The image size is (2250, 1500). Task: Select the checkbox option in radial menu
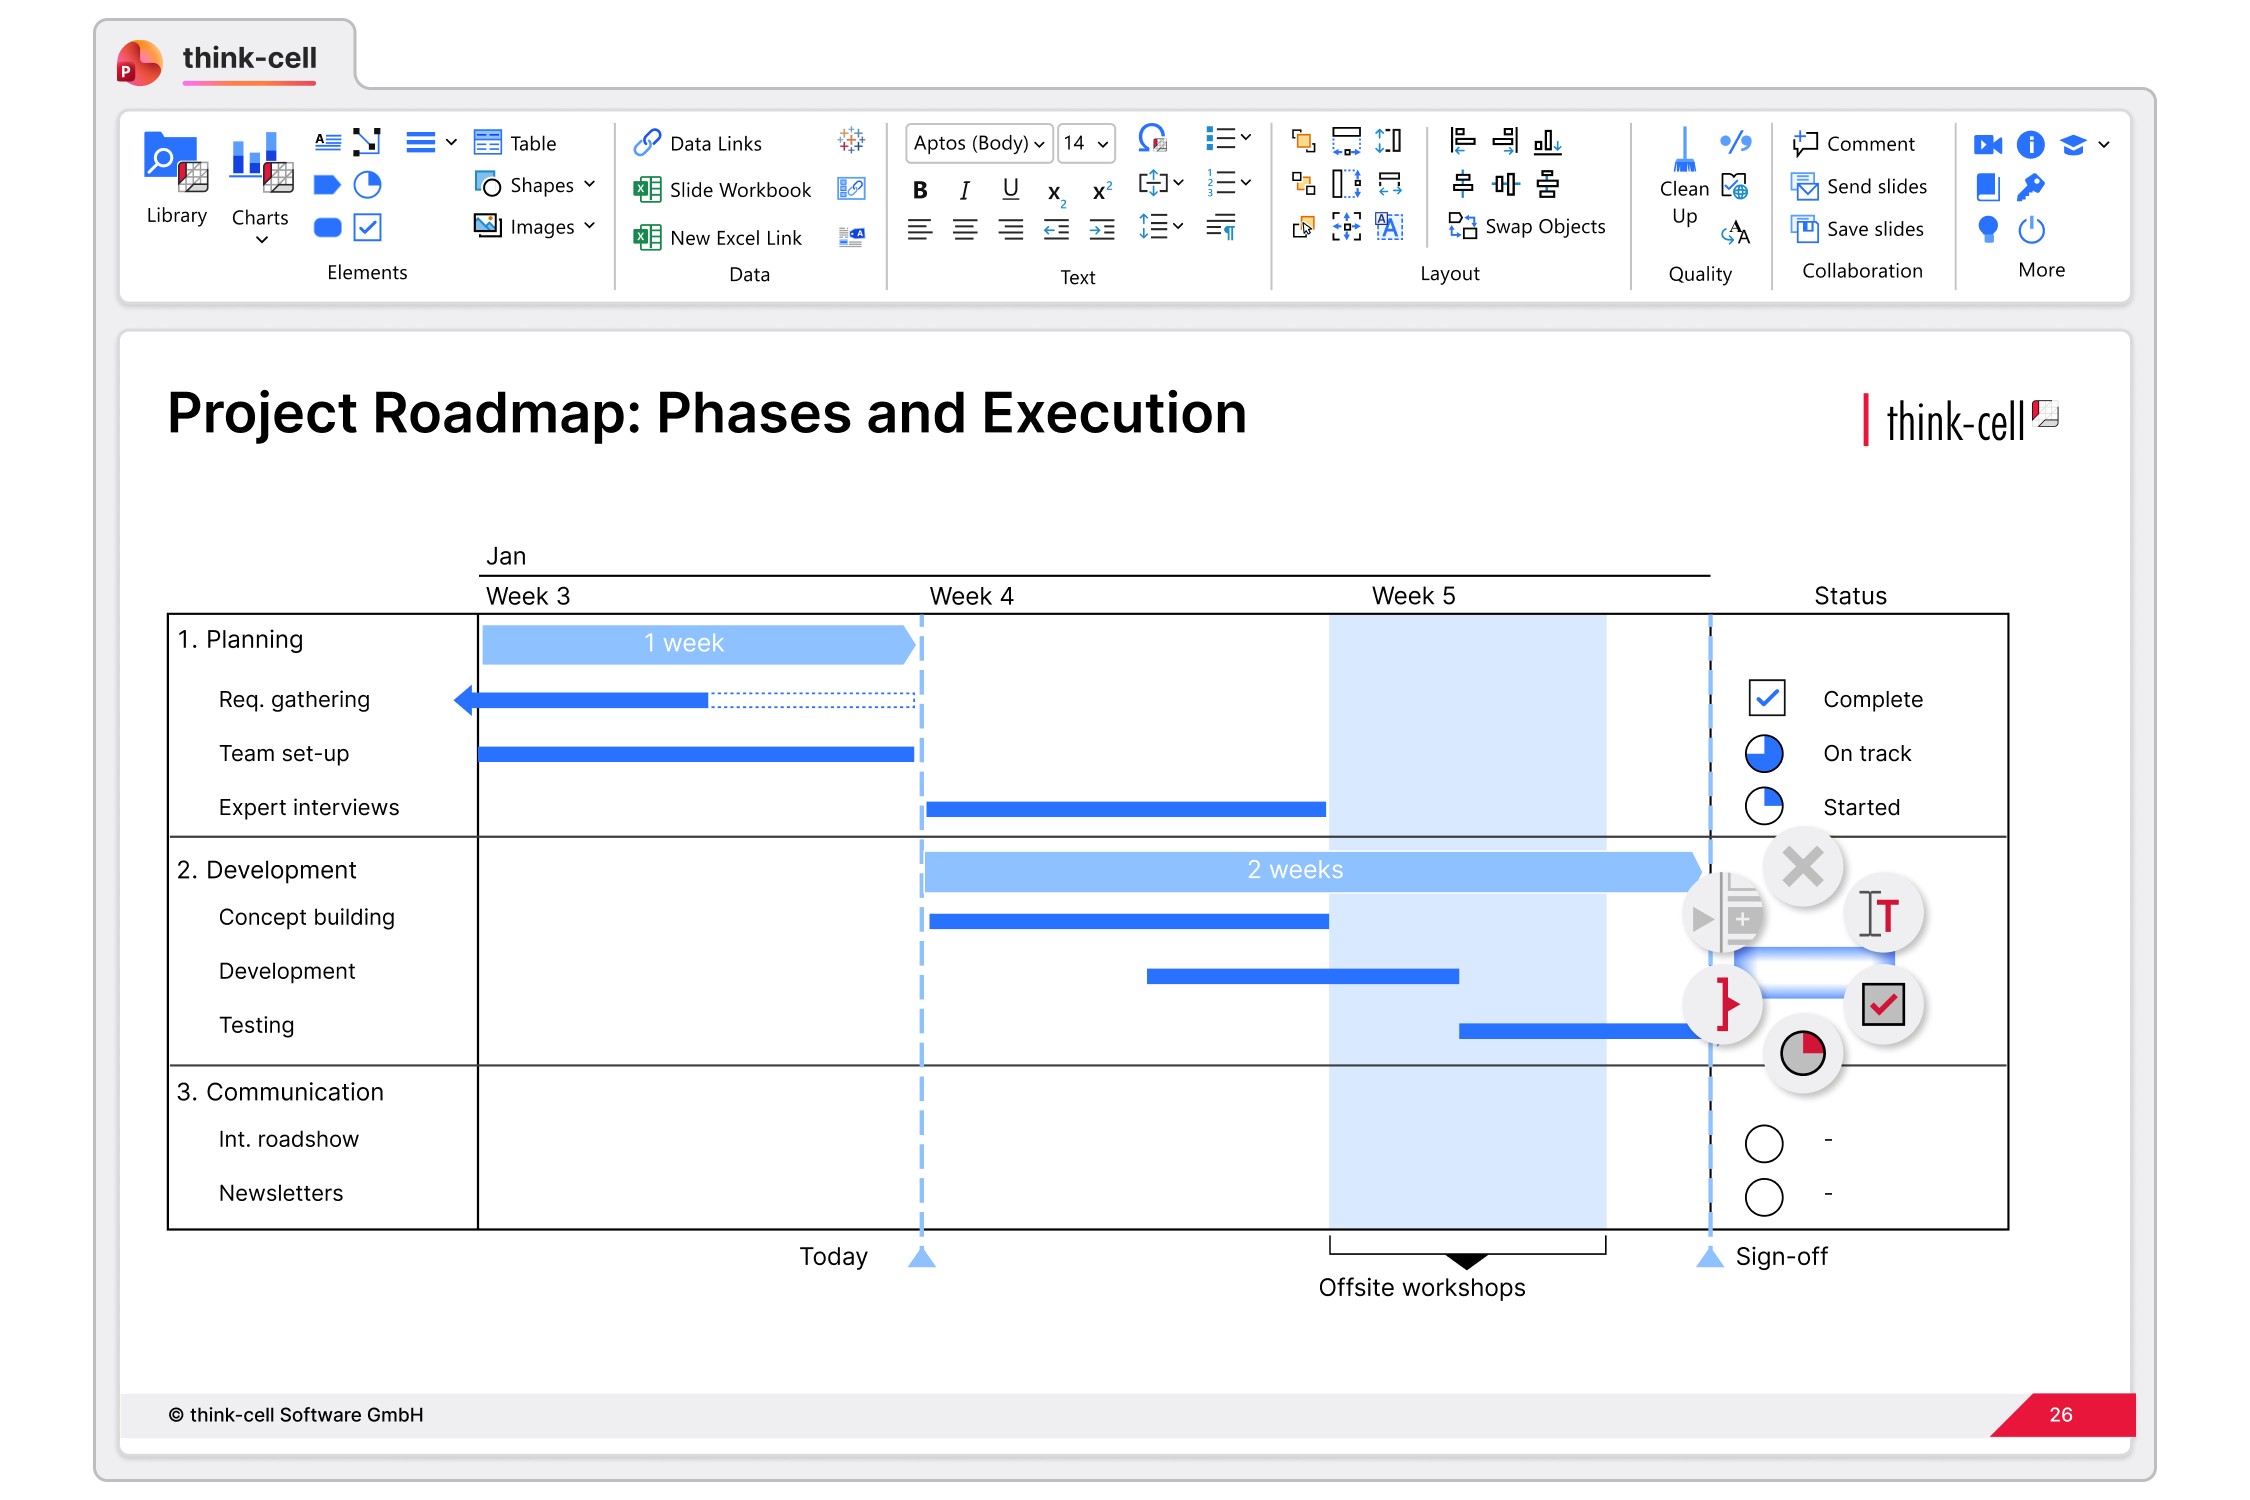1883,1004
